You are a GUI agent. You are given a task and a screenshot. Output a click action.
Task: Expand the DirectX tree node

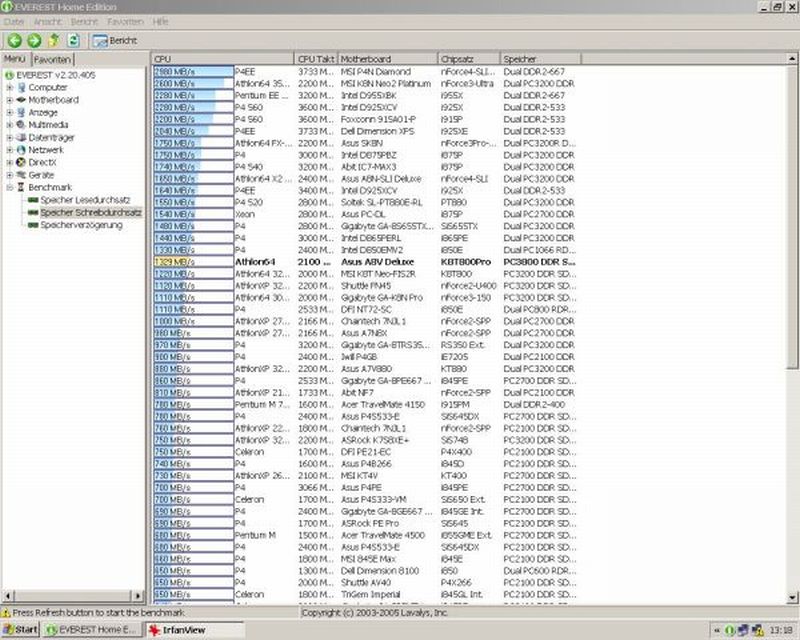tap(9, 162)
